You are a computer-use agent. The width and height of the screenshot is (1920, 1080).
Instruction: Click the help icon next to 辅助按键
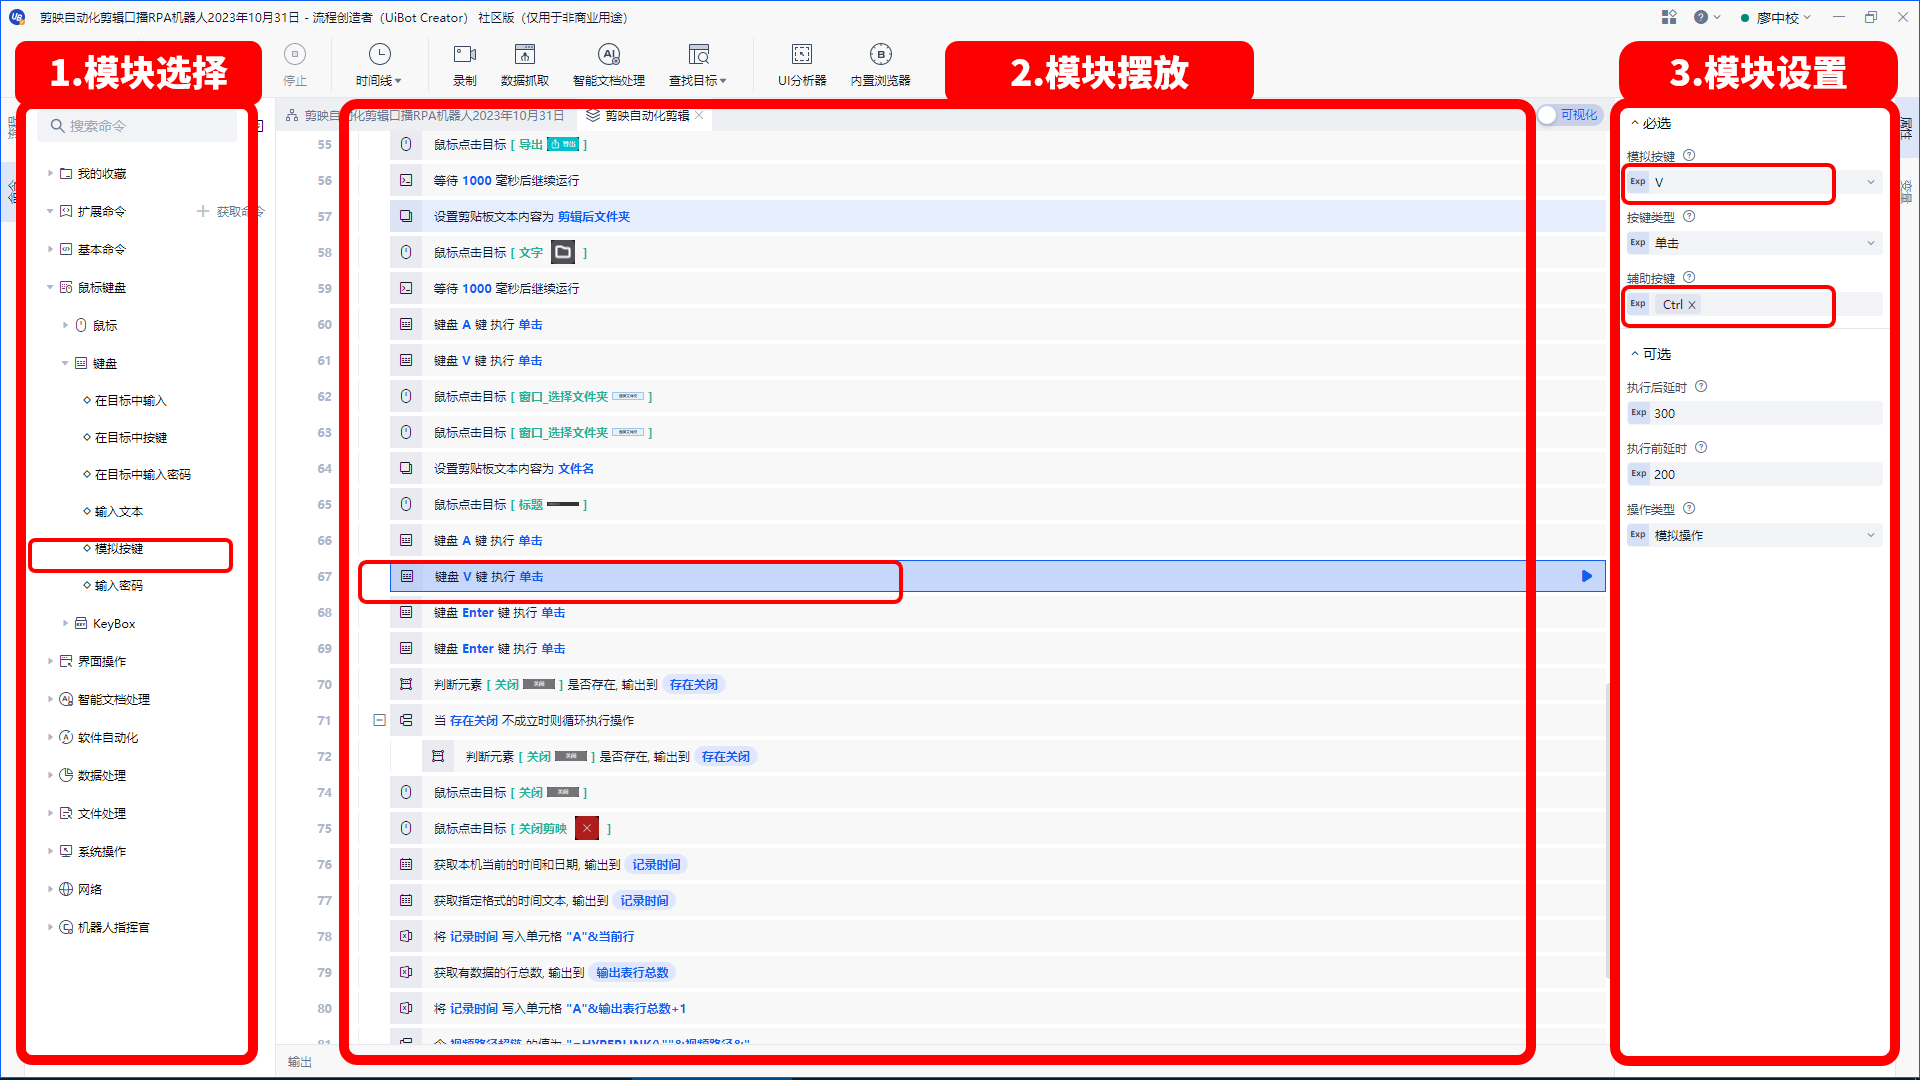point(1689,278)
